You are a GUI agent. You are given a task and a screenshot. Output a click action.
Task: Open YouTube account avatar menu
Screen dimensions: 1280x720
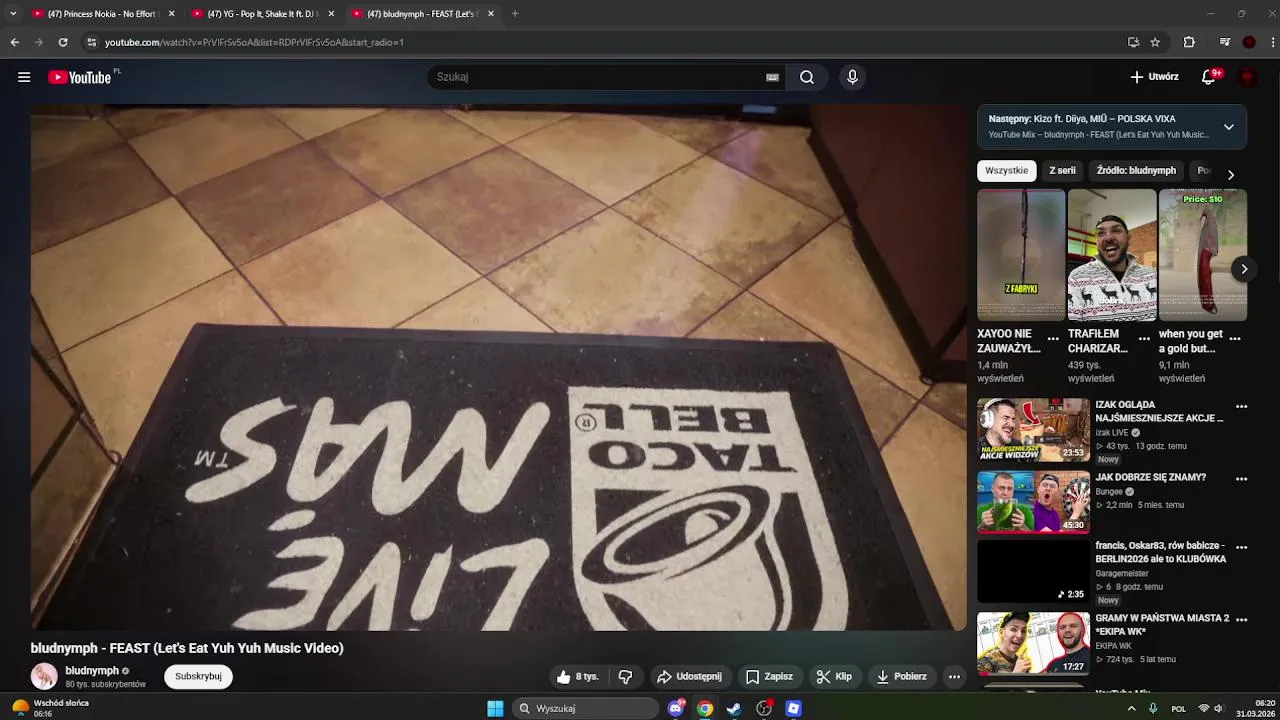point(1248,77)
